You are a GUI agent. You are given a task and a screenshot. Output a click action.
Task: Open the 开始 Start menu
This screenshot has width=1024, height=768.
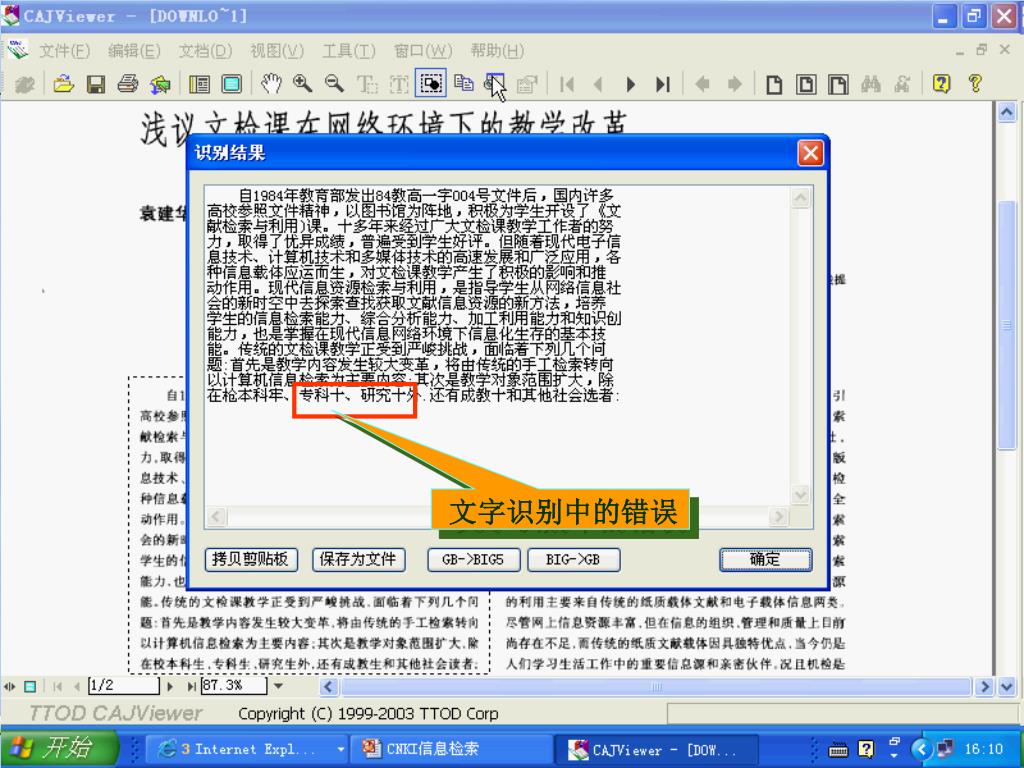59,748
